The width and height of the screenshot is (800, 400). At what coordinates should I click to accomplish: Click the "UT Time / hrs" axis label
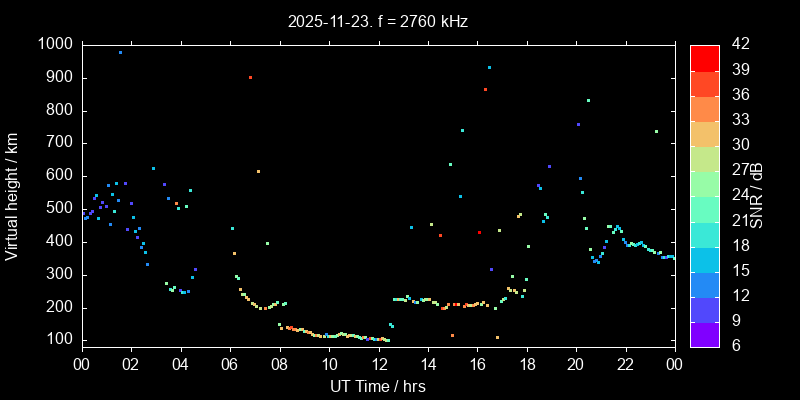[377, 386]
